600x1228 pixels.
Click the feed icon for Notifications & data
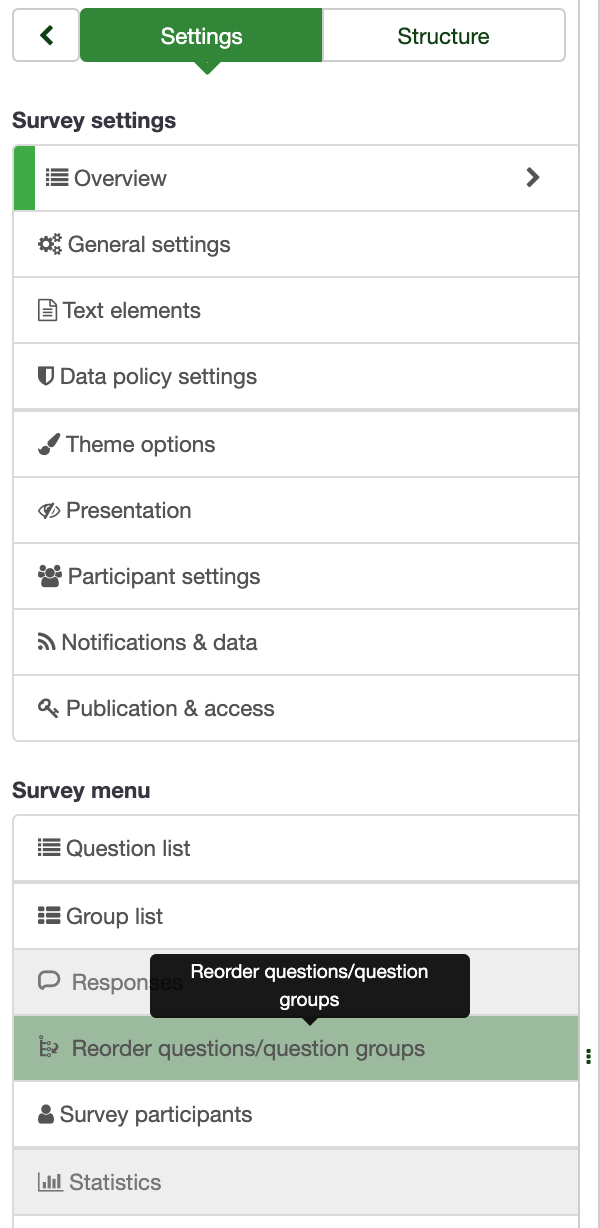[x=46, y=643]
